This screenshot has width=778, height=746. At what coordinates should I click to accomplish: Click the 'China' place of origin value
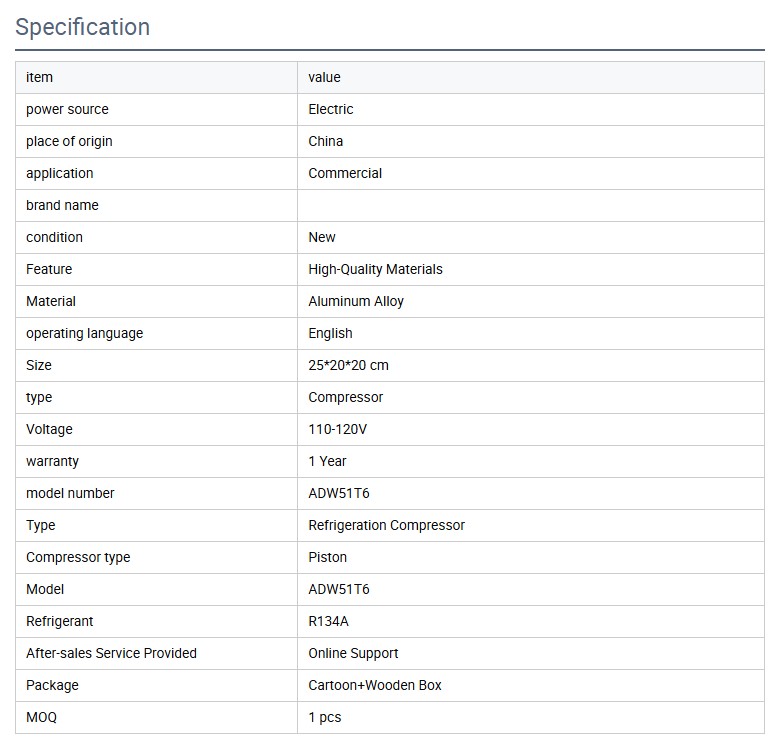tap(326, 141)
